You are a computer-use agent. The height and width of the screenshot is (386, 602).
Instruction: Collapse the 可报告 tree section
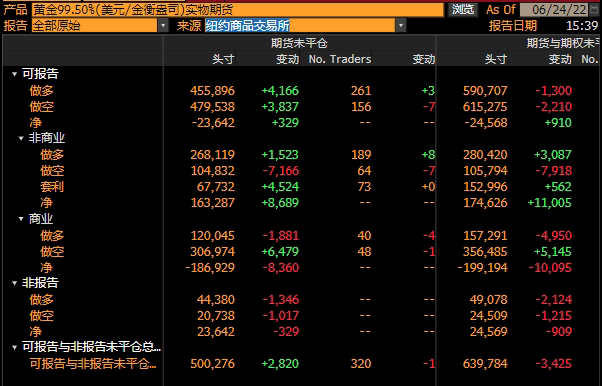coord(15,74)
